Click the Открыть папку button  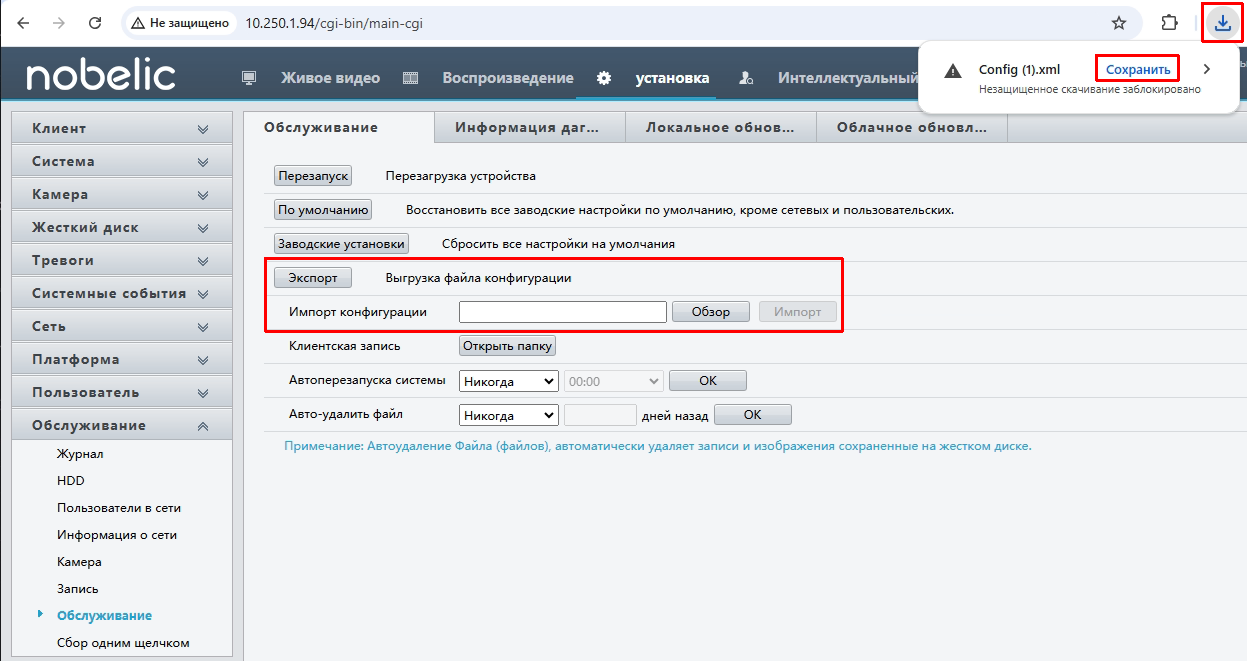coord(507,346)
